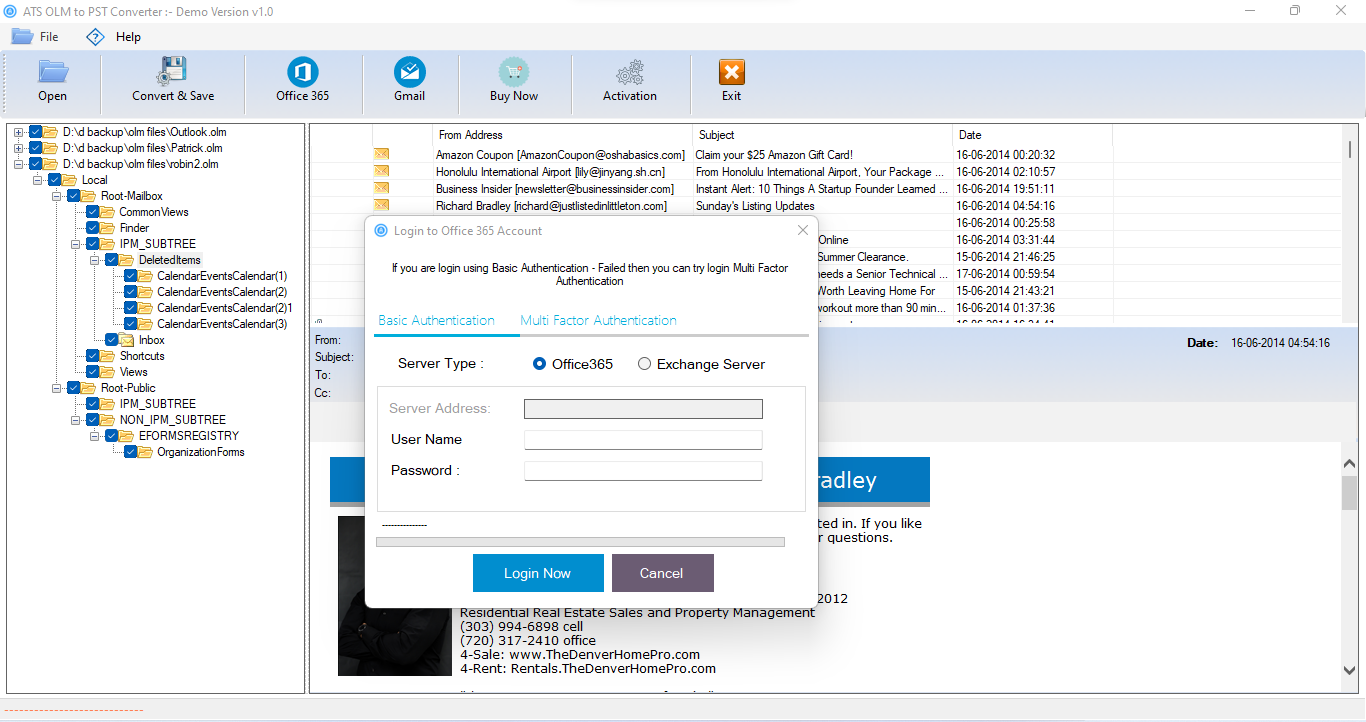Viewport: 1366px width, 722px height.
Task: Click the Convert & Save toolbar icon
Action: click(172, 72)
